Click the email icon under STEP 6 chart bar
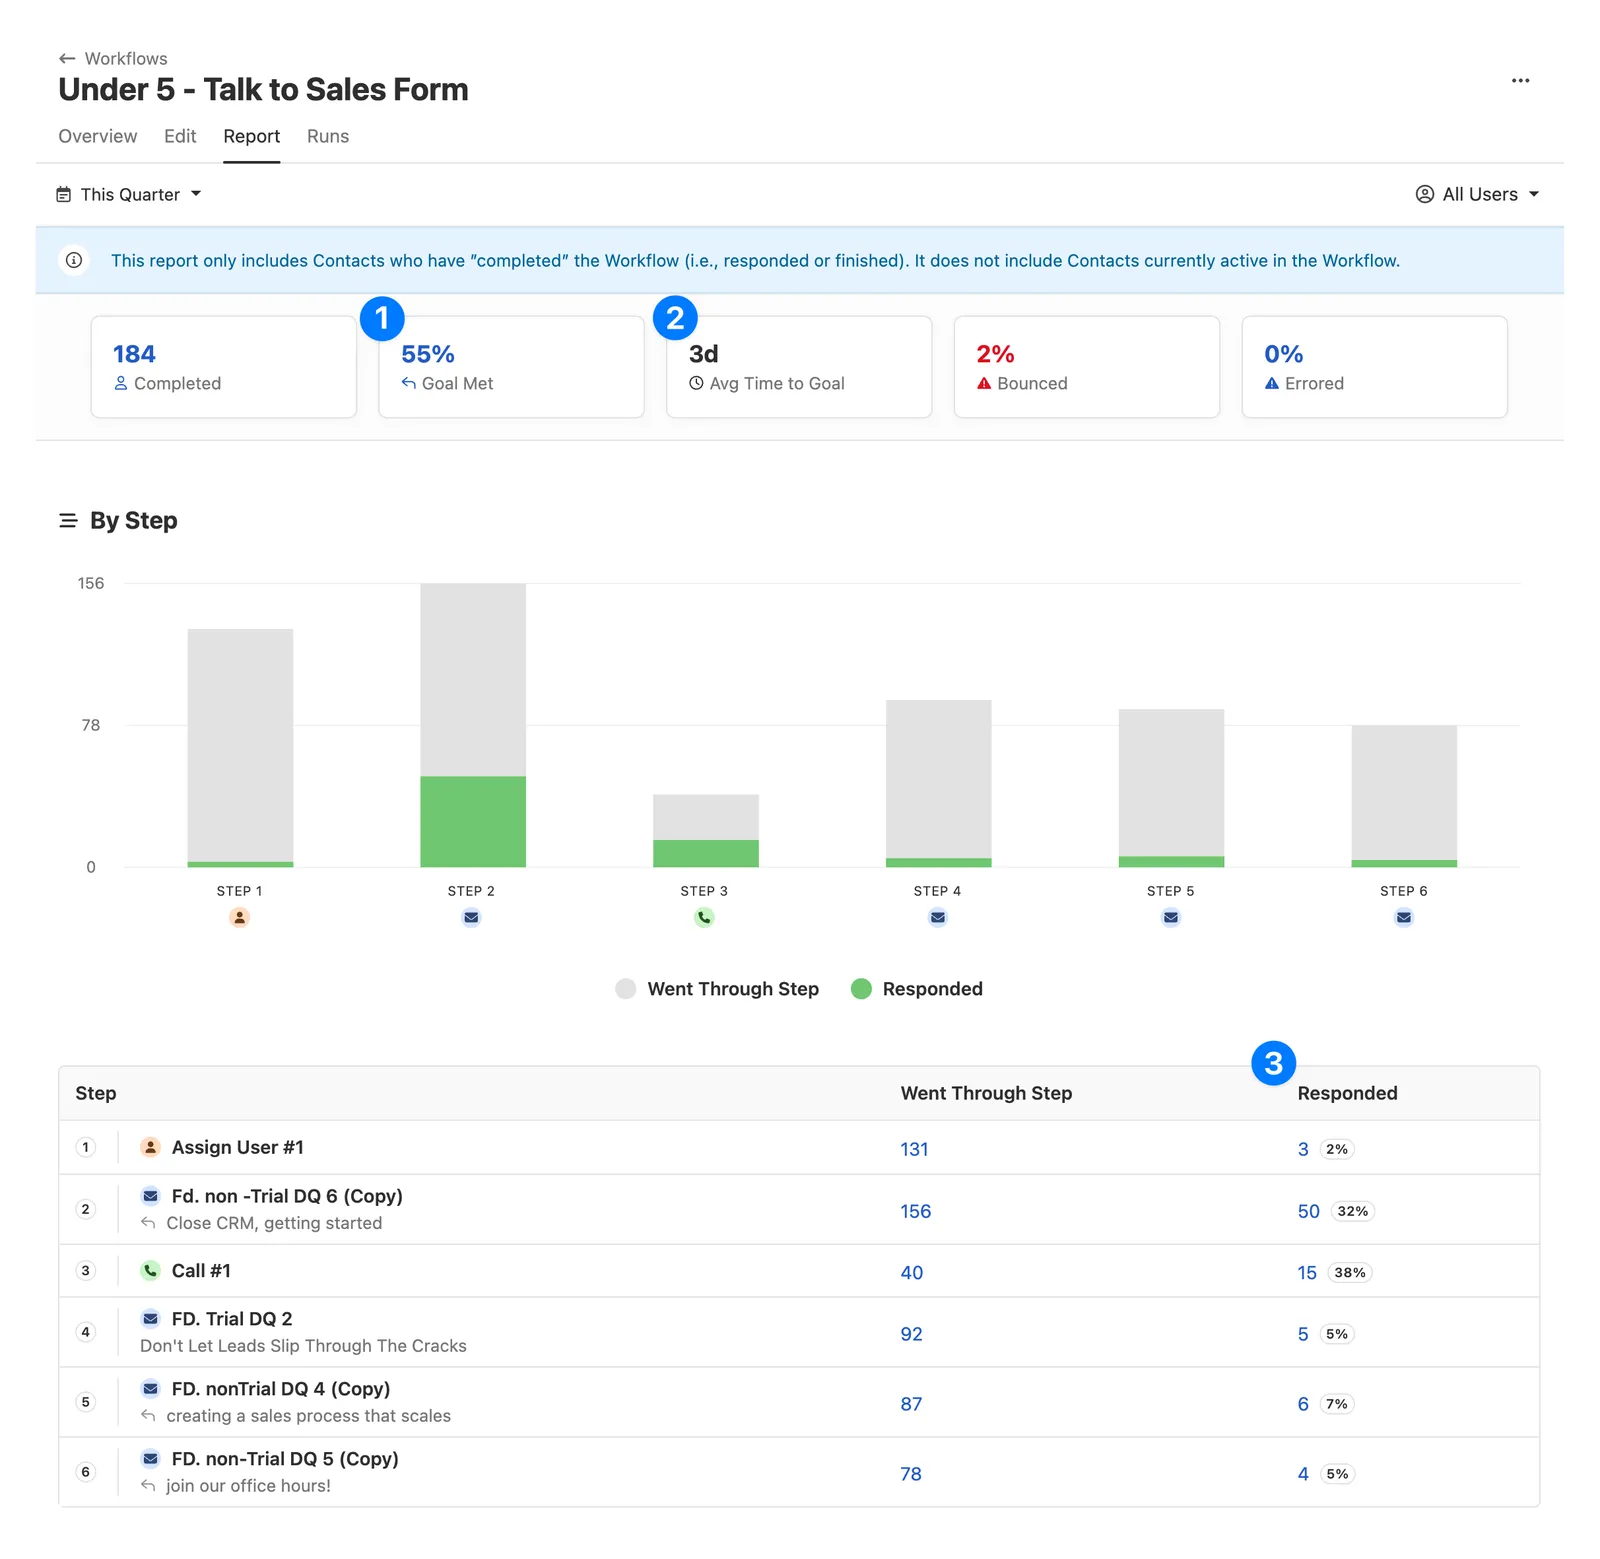 point(1404,918)
